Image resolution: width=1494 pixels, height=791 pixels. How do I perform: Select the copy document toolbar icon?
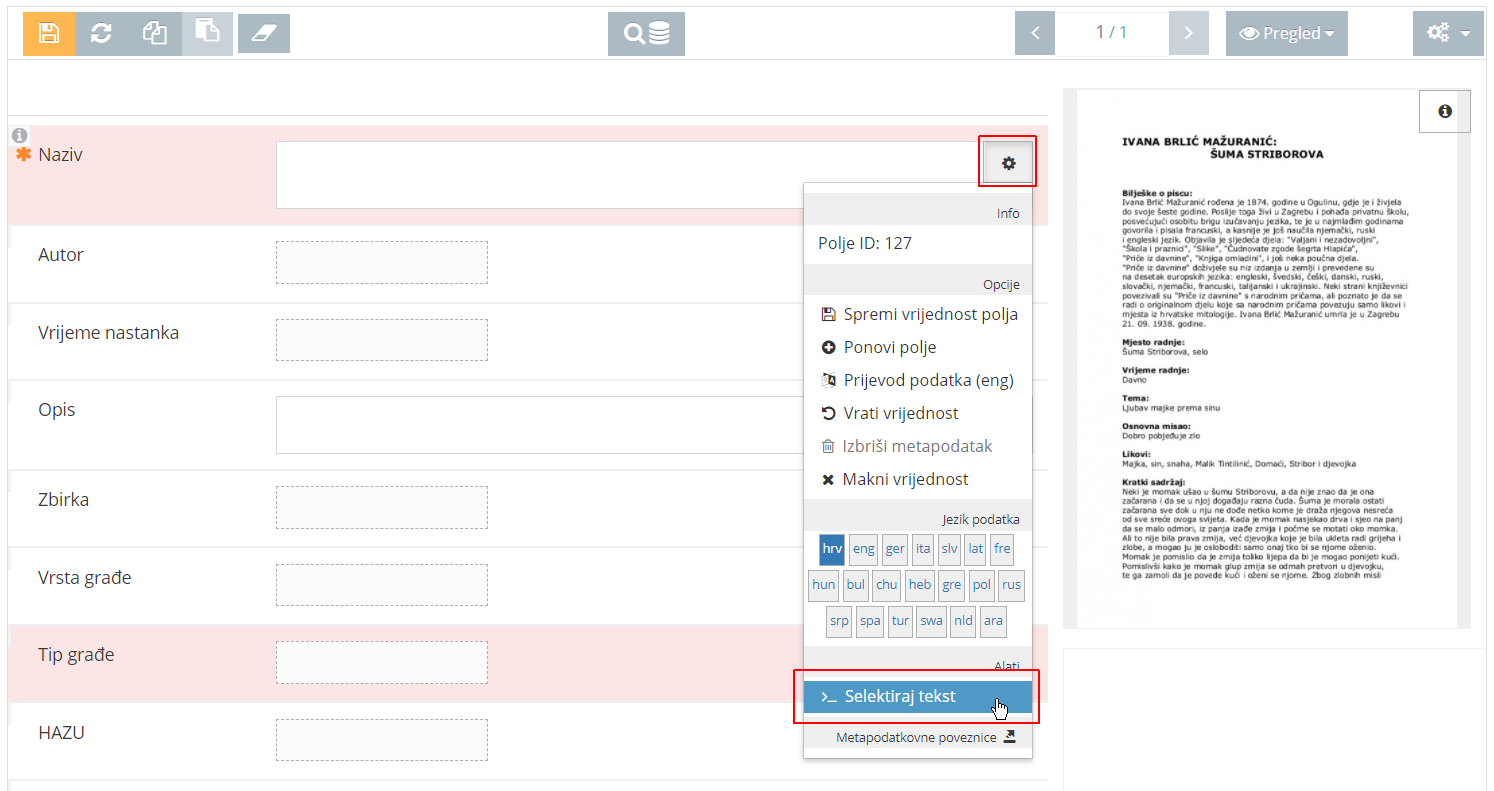click(x=154, y=32)
